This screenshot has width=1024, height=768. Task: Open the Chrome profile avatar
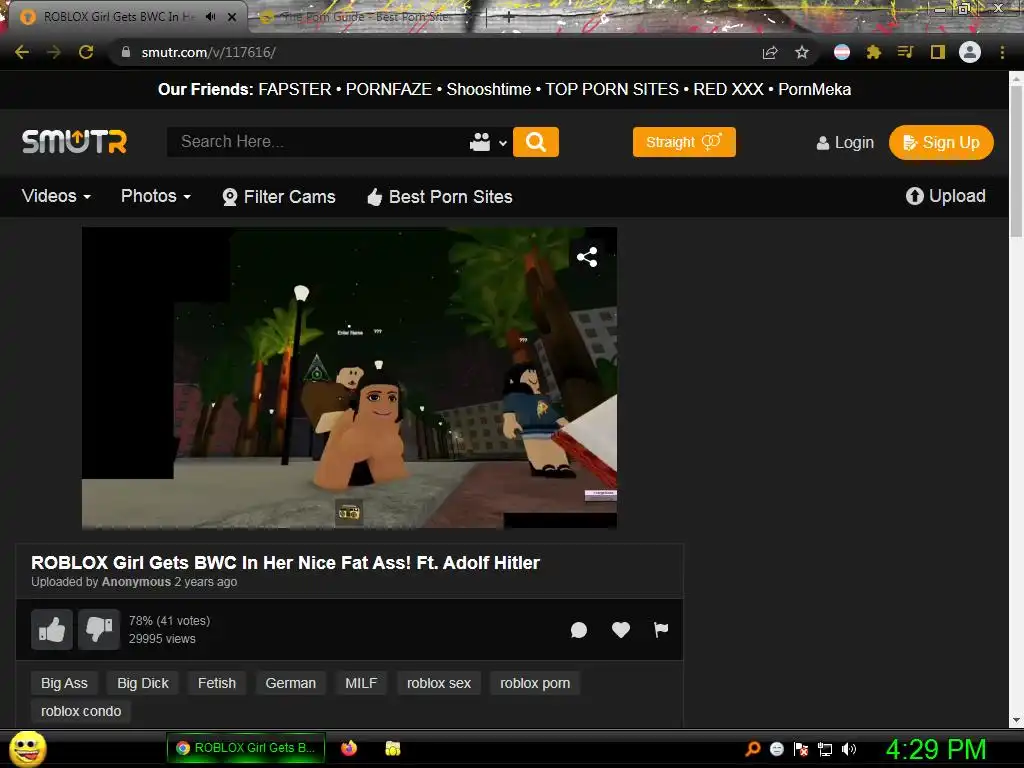click(x=970, y=52)
